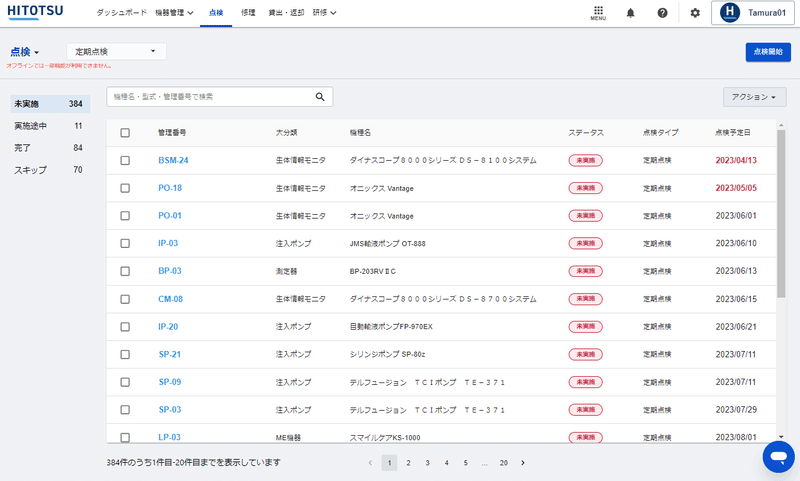
Task: Open notifications bell
Action: 631,13
